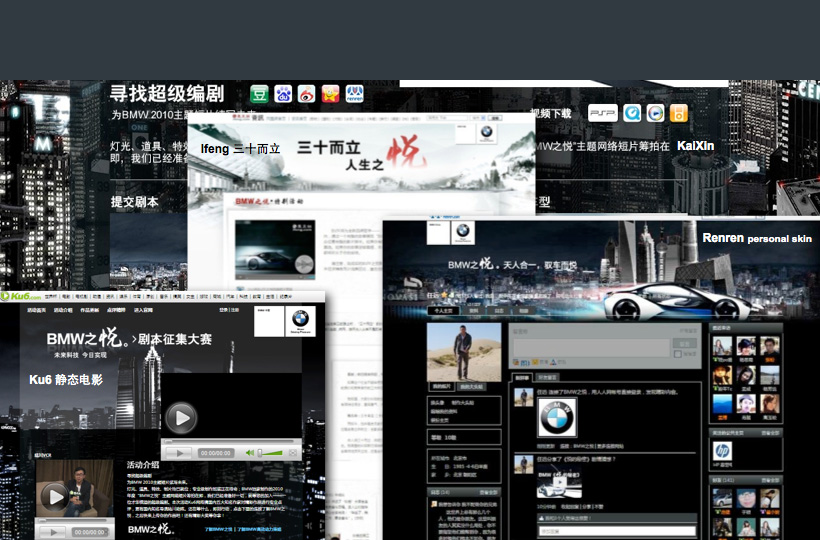Click Renren status publish button
This screenshot has height=540, width=820.
(x=684, y=343)
